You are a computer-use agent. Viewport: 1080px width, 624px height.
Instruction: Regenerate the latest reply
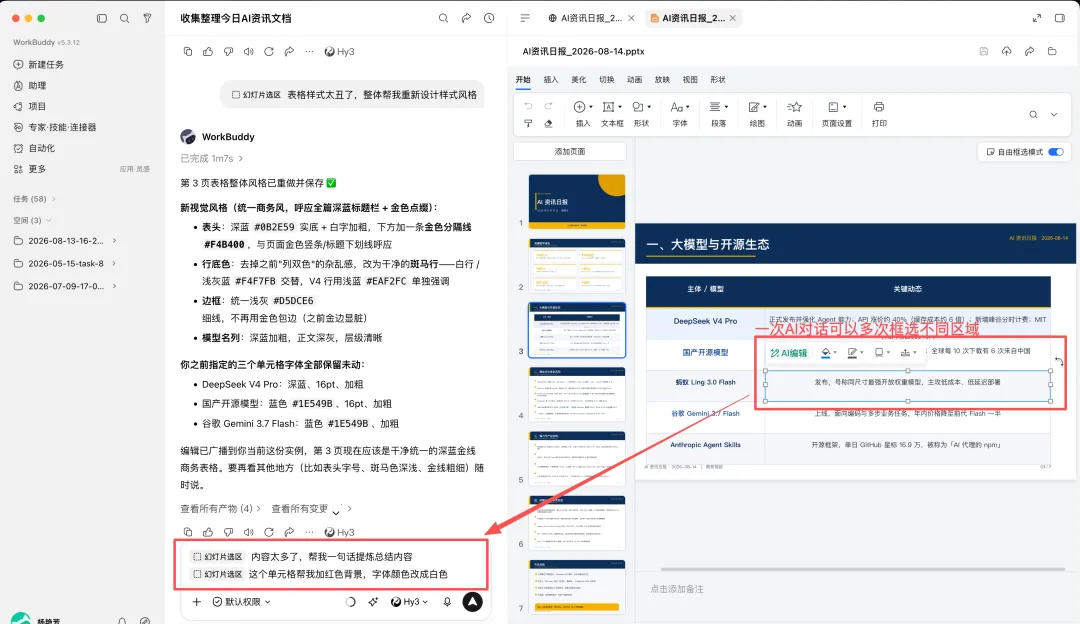269,532
